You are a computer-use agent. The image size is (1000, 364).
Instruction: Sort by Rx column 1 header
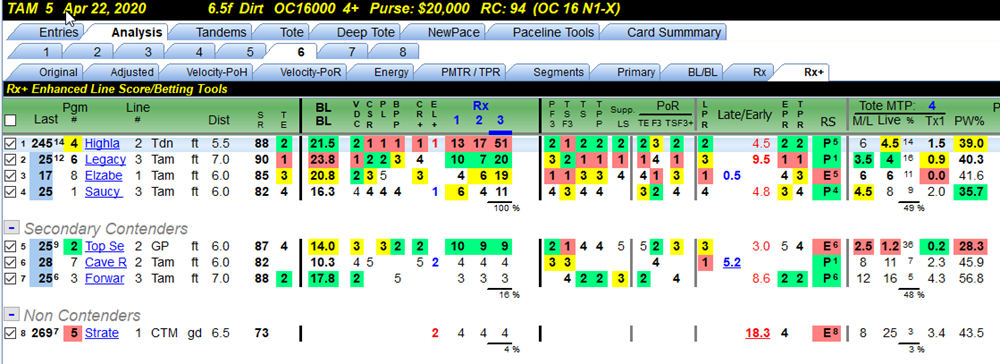pos(456,120)
